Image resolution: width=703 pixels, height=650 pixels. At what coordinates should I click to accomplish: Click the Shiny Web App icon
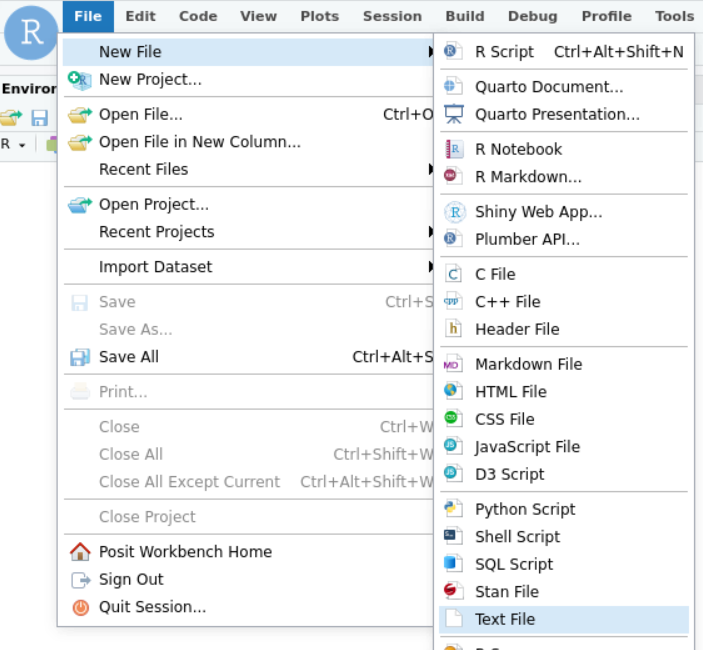coord(455,212)
